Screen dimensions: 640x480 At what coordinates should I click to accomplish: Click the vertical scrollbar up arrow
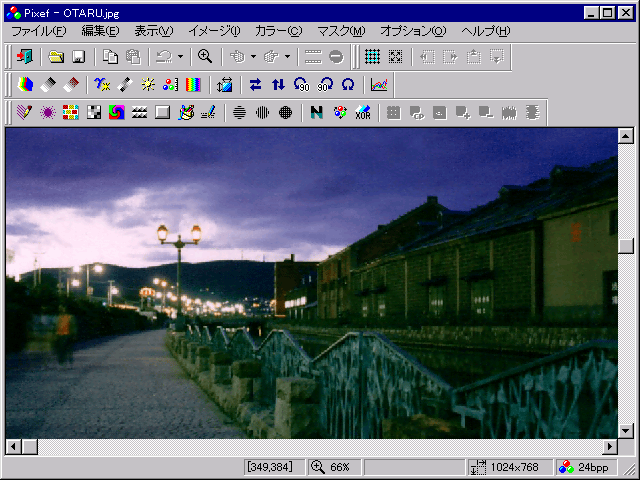(x=626, y=136)
